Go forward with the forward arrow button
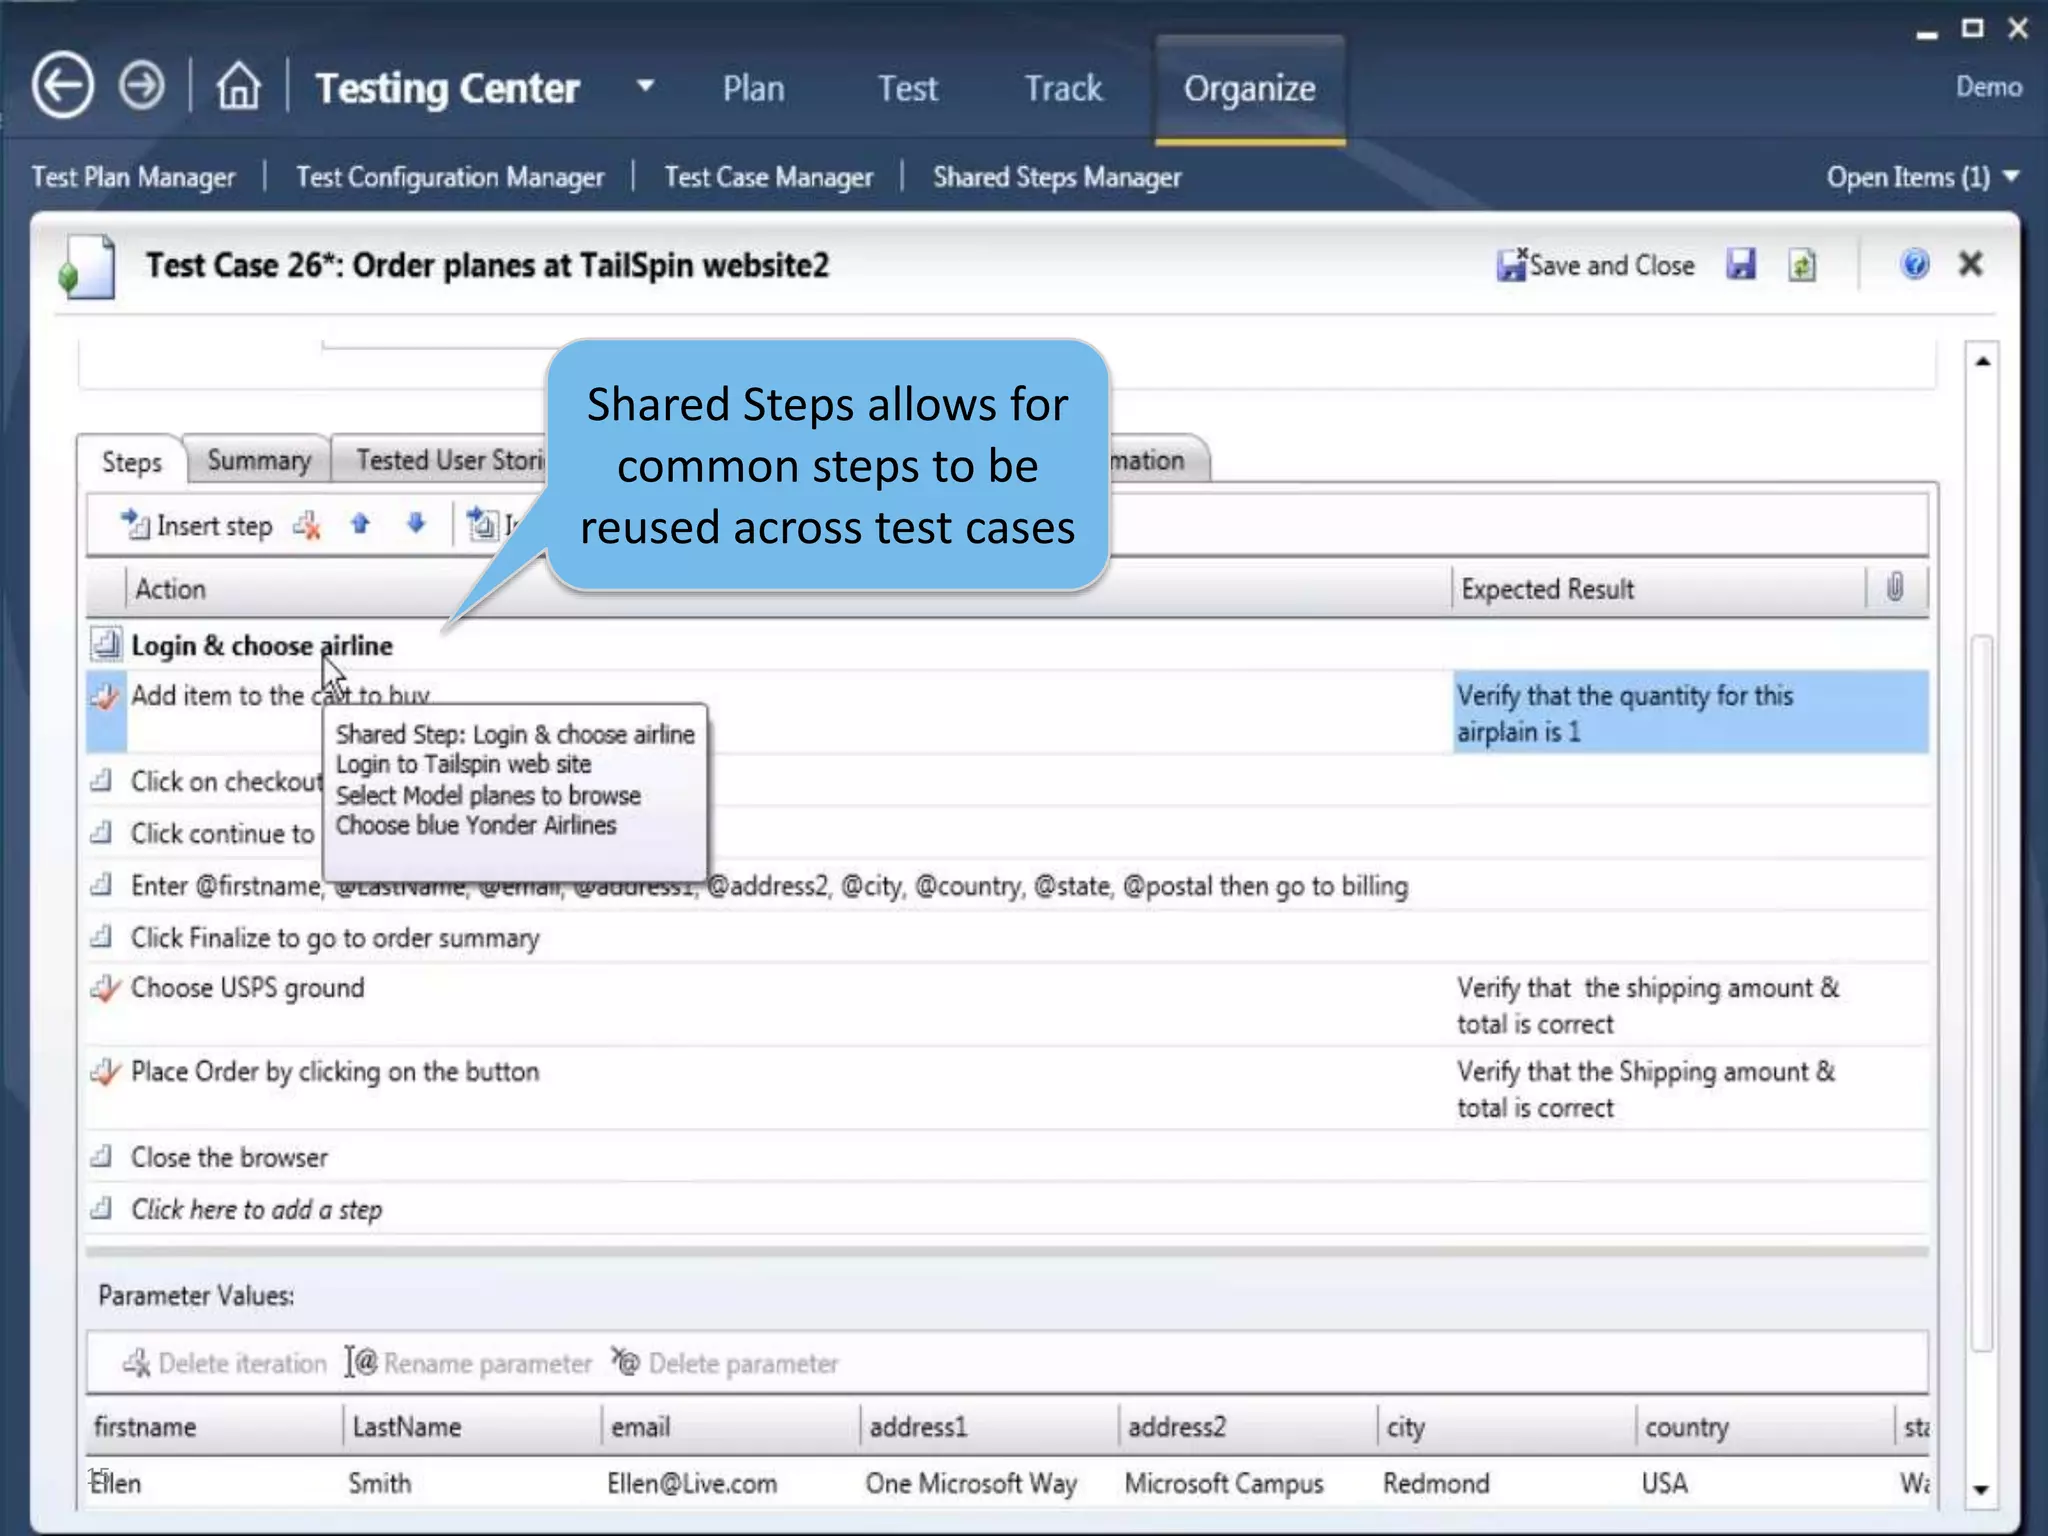Screen dimensions: 2048x1536 tap(142, 86)
